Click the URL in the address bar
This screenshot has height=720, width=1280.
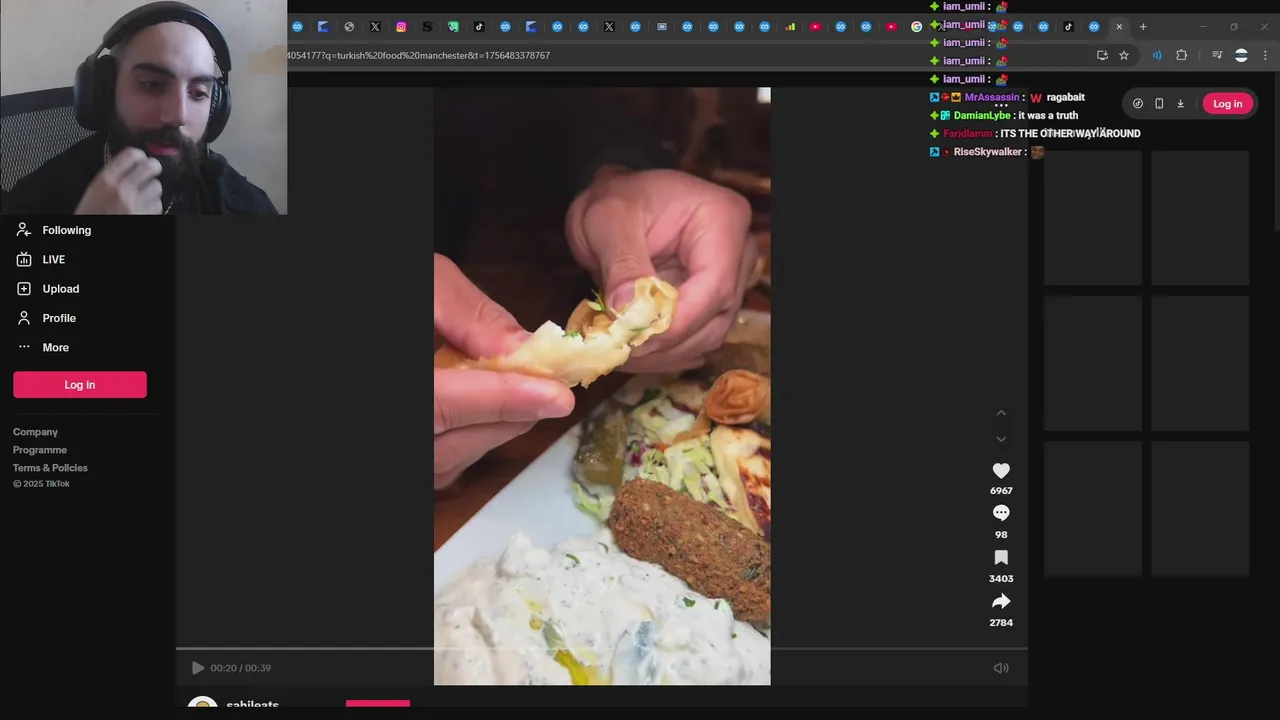(419, 55)
